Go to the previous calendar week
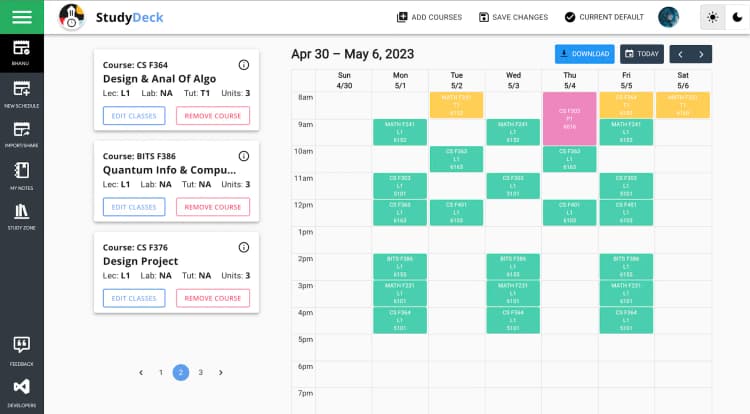 [679, 54]
